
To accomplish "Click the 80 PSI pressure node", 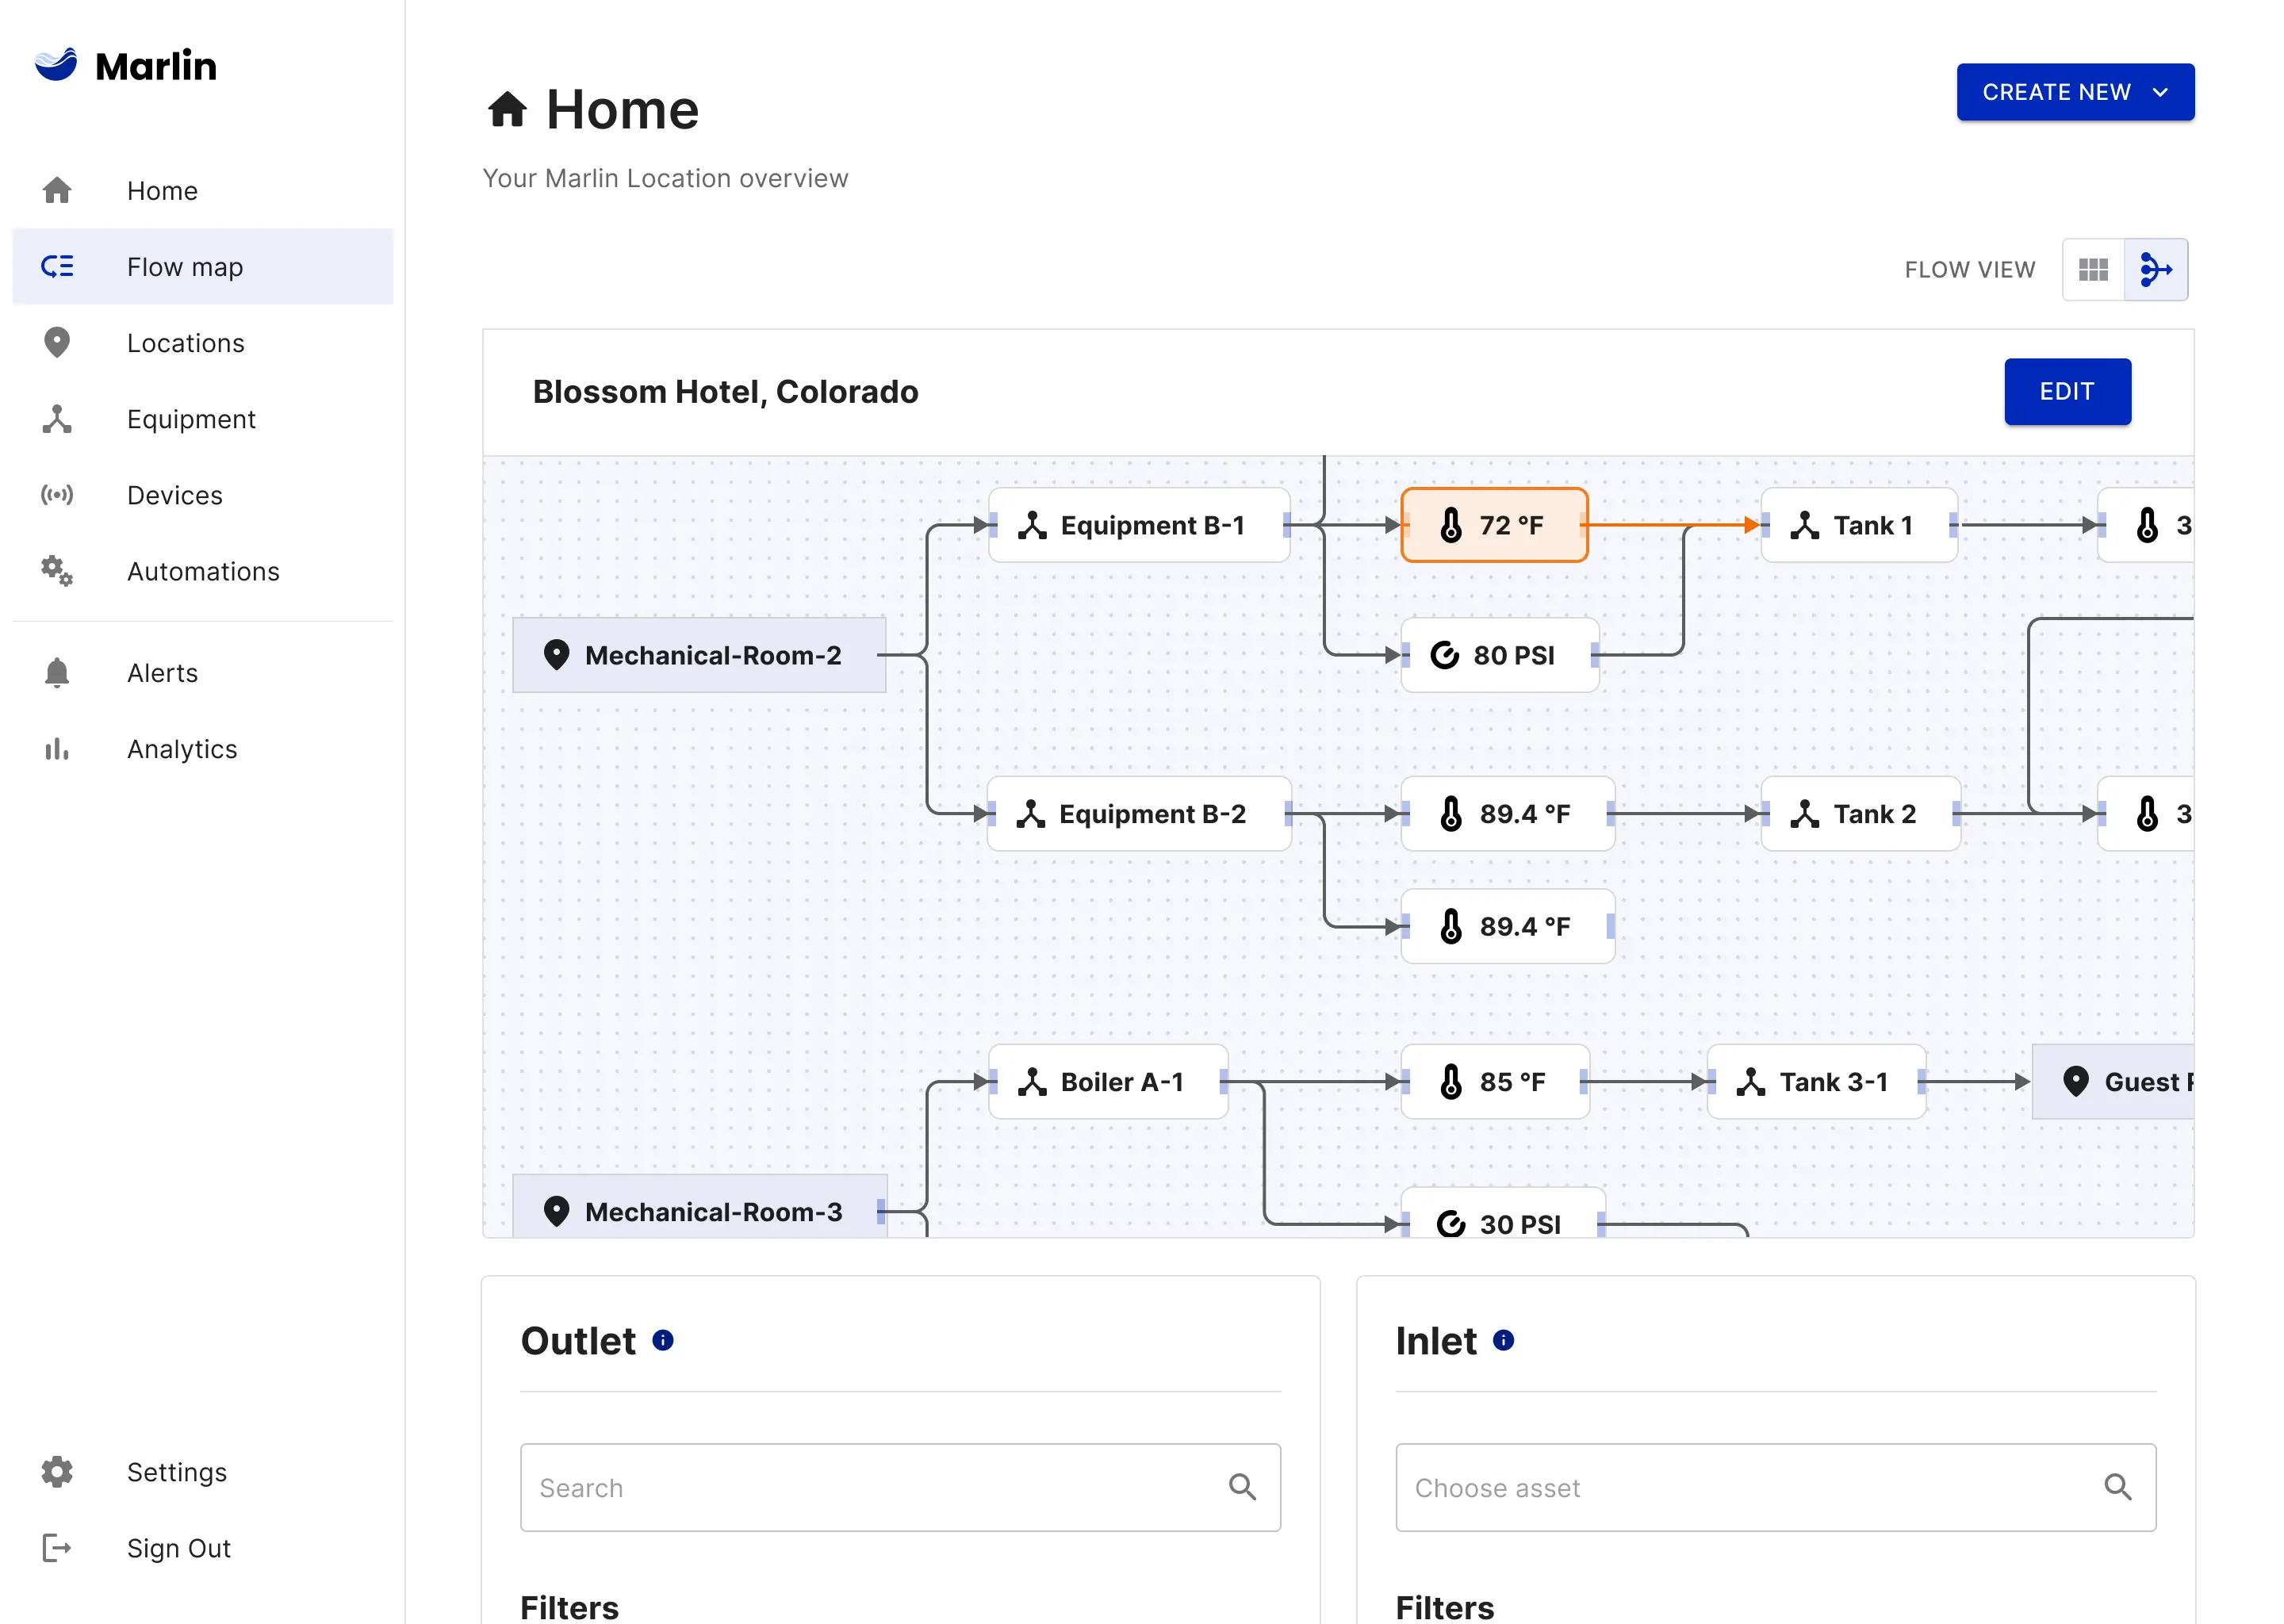I will (1498, 655).
